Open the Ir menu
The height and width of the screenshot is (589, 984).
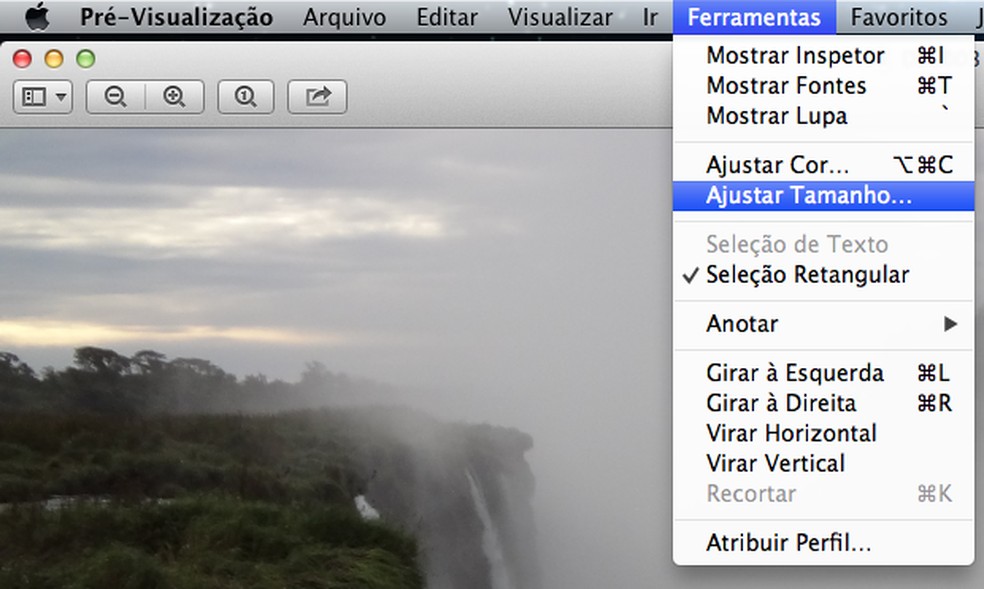[x=650, y=17]
